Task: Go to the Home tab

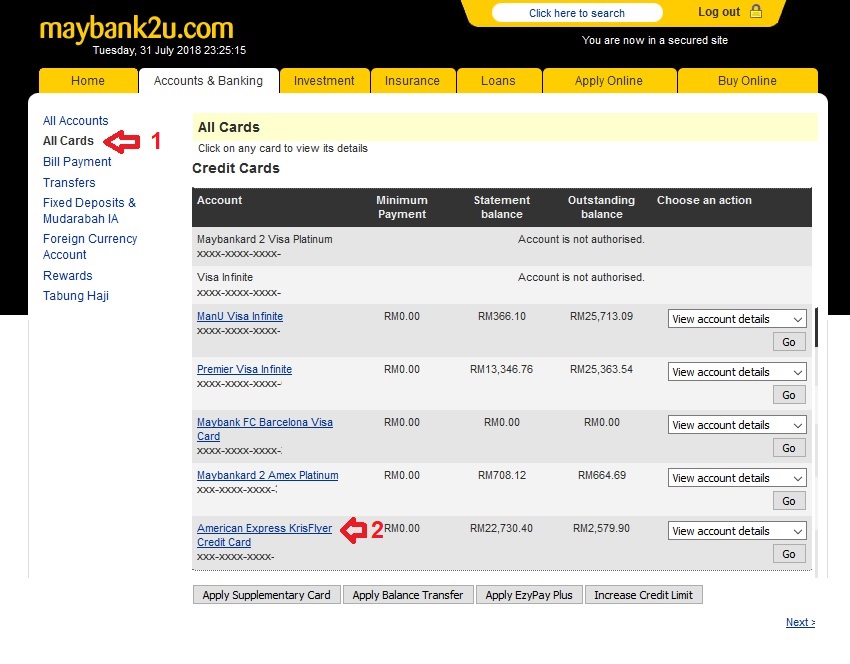Action: pos(88,81)
